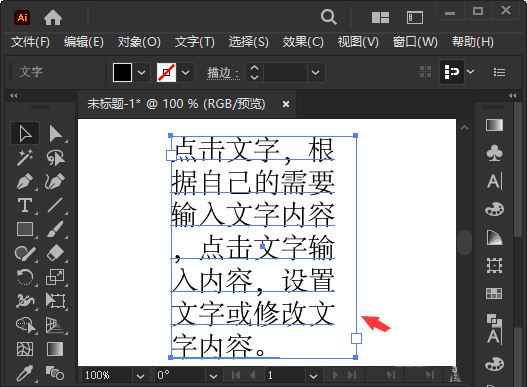Select the Curvature tool

(x=55, y=181)
